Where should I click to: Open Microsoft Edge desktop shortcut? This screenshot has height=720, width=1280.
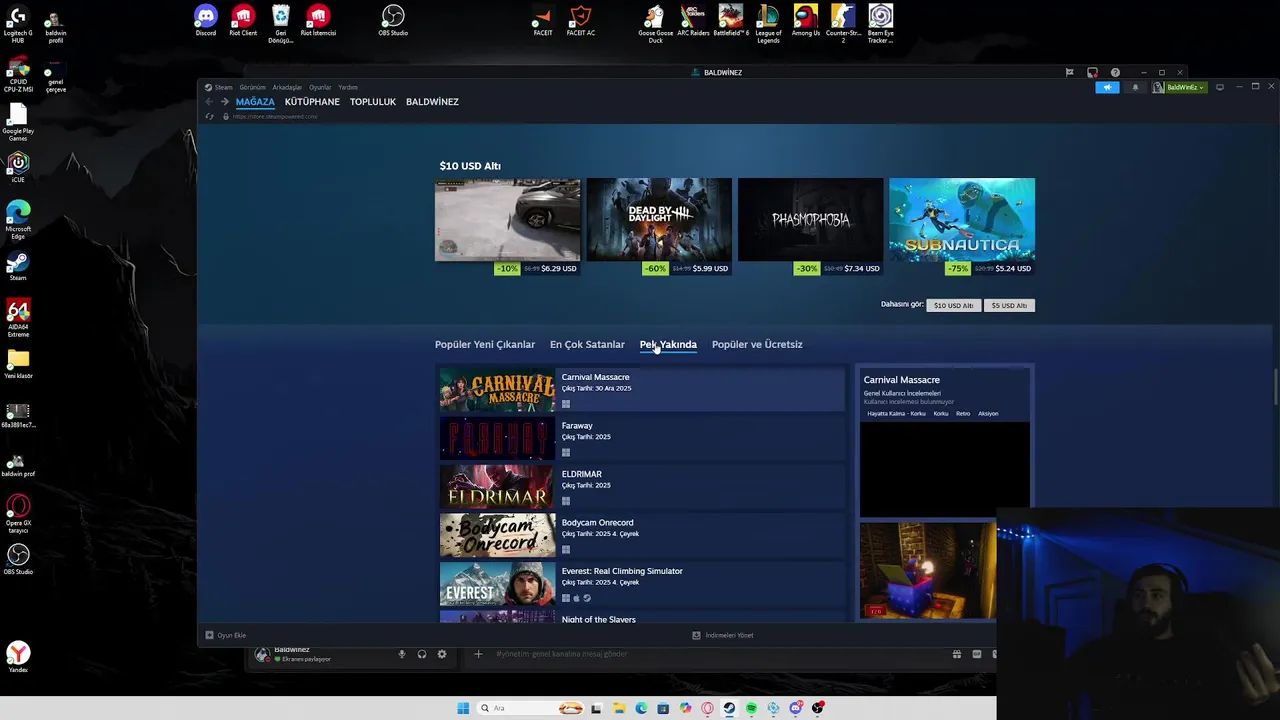coord(18,219)
